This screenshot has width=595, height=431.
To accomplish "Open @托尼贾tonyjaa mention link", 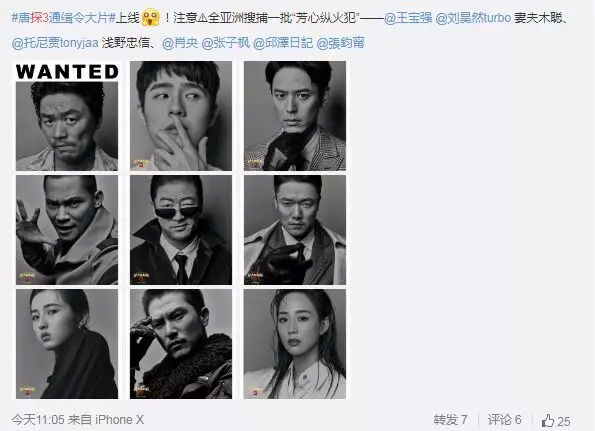I will (x=55, y=43).
